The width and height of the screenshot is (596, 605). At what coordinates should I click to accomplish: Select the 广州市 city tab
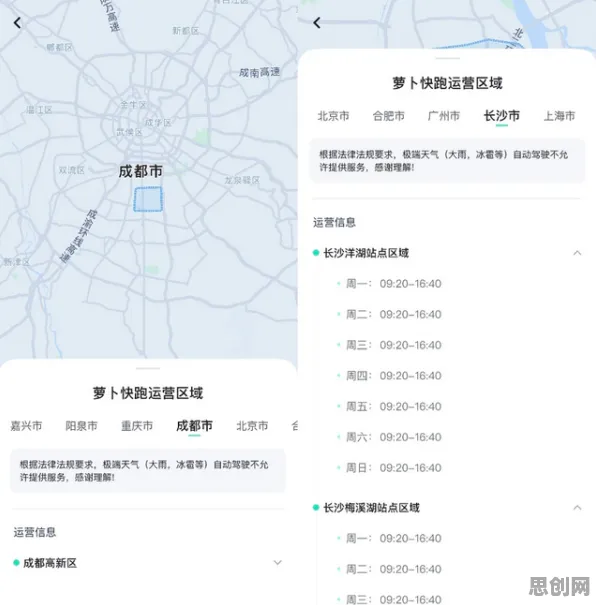click(444, 116)
